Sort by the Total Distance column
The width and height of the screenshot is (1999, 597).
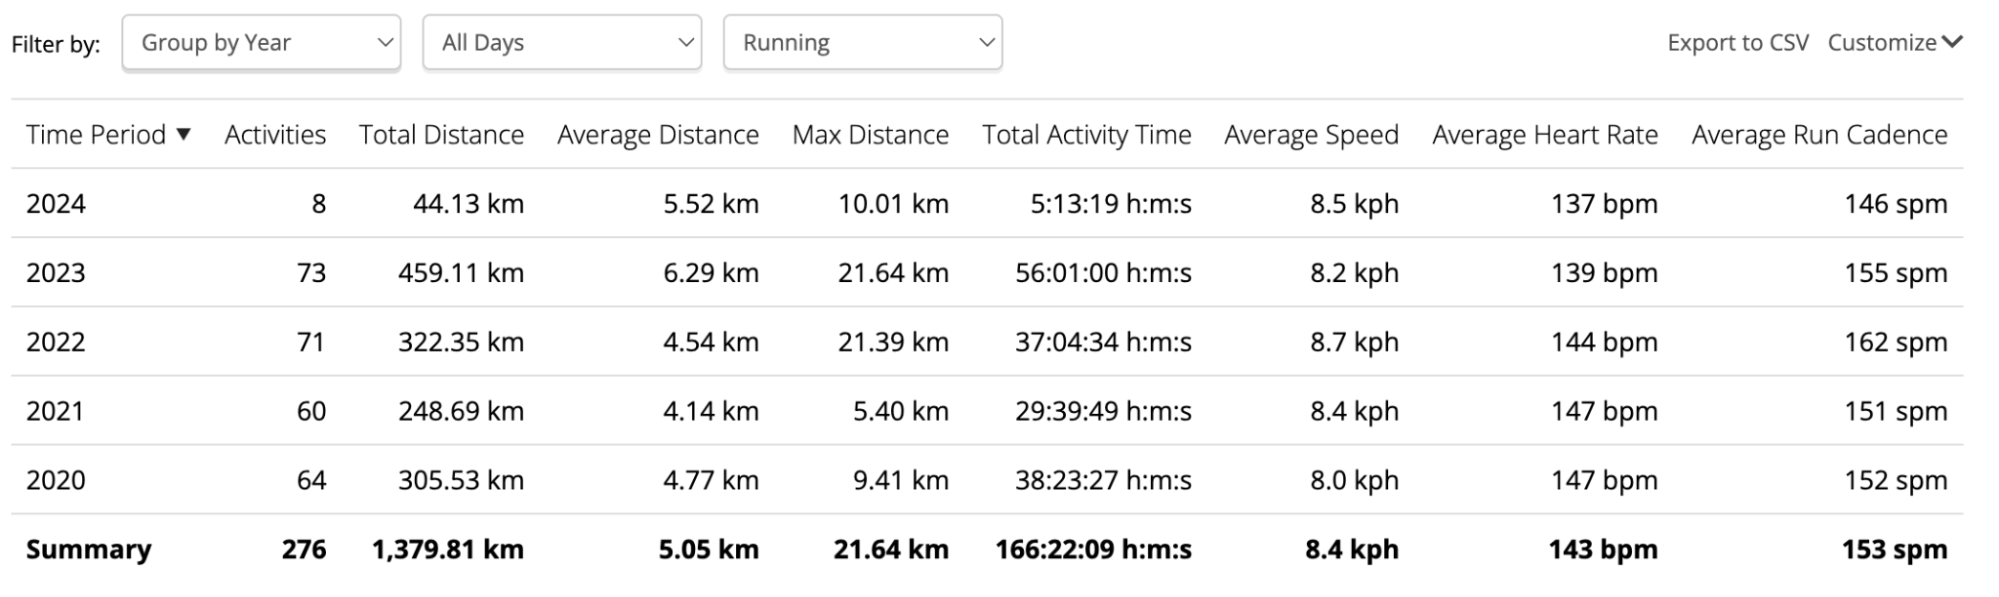(441, 135)
